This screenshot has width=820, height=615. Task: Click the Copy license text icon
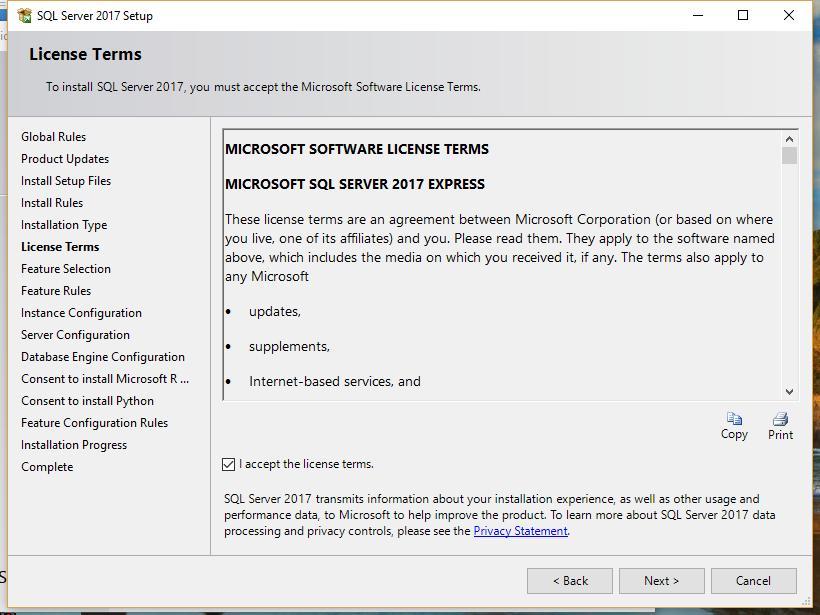coord(734,419)
